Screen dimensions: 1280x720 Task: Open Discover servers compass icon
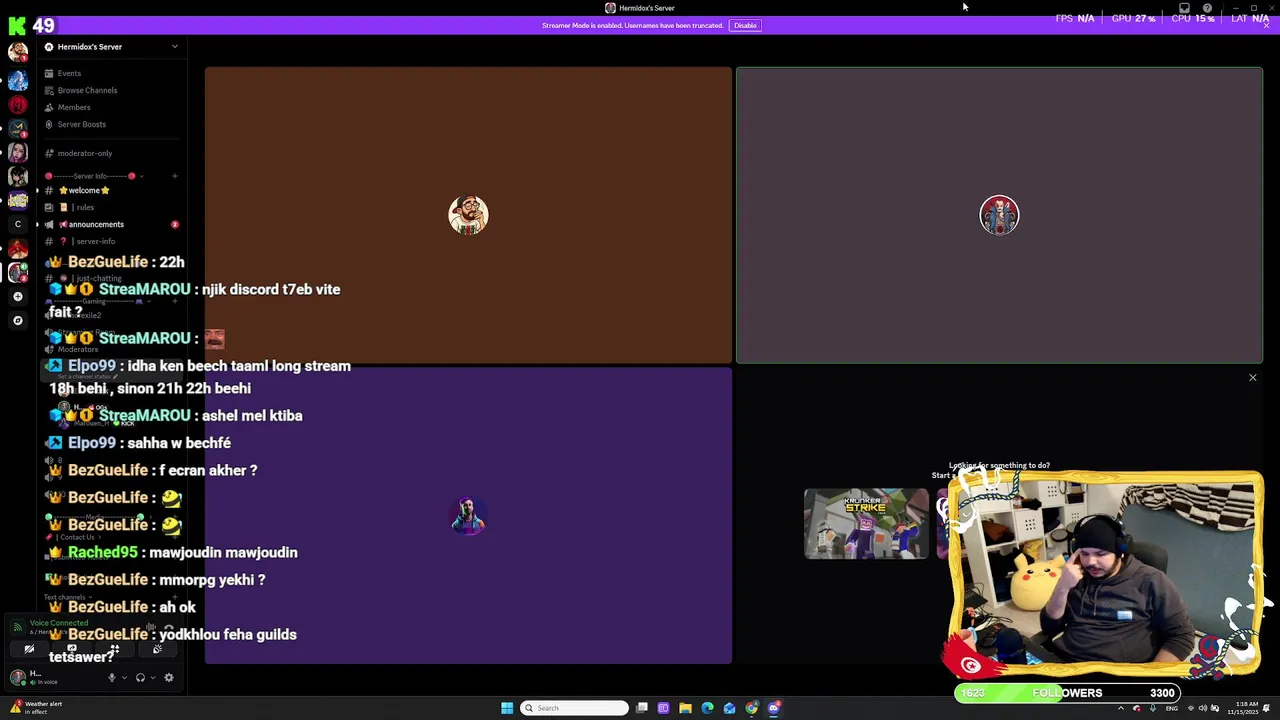pos(18,320)
